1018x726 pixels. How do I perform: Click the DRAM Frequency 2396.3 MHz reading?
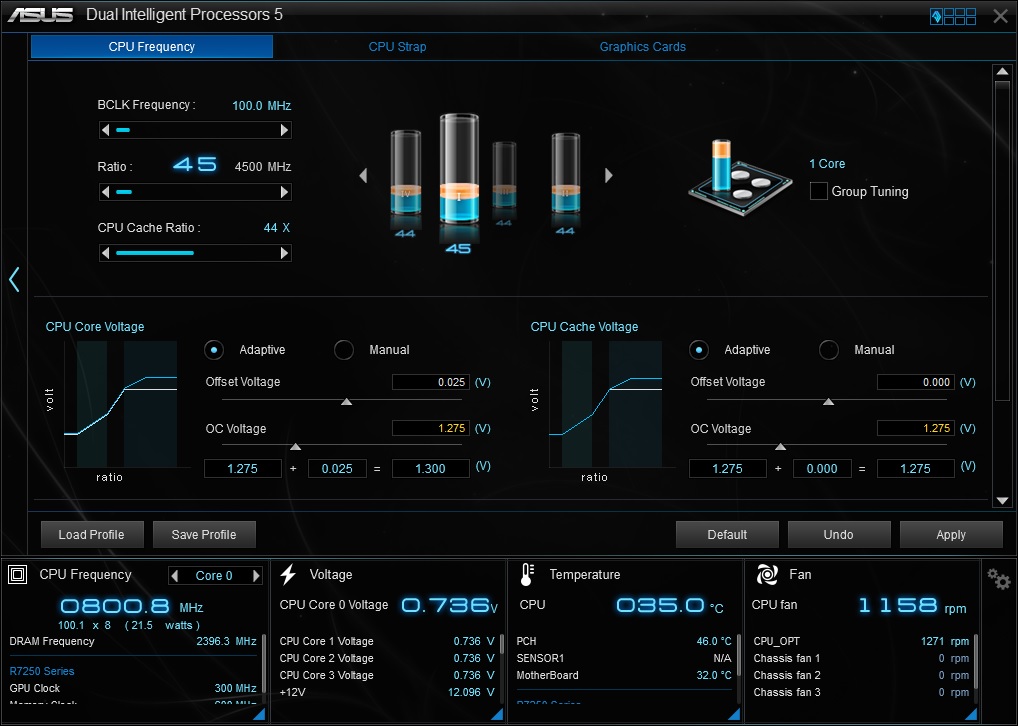pos(226,641)
